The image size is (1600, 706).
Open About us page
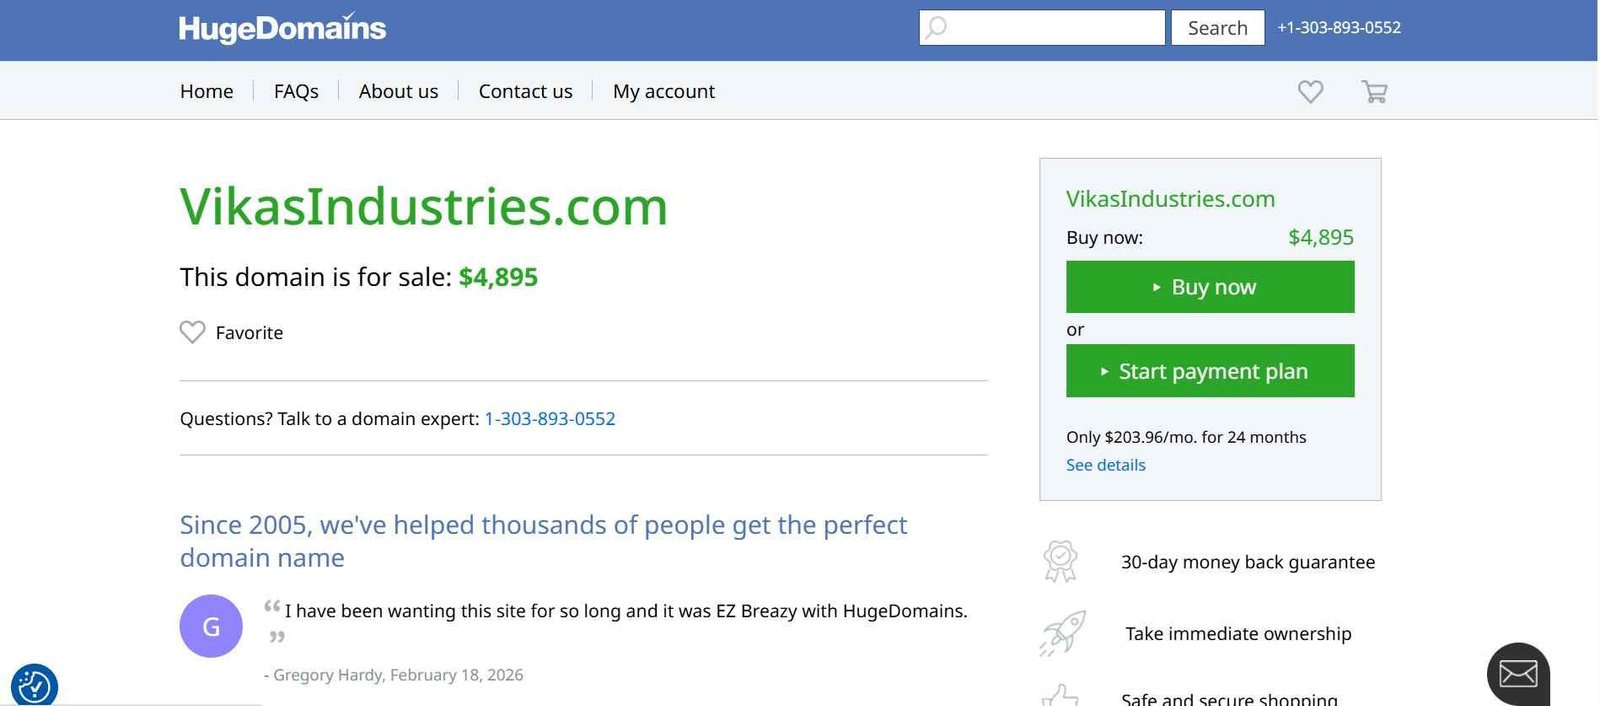tap(398, 91)
